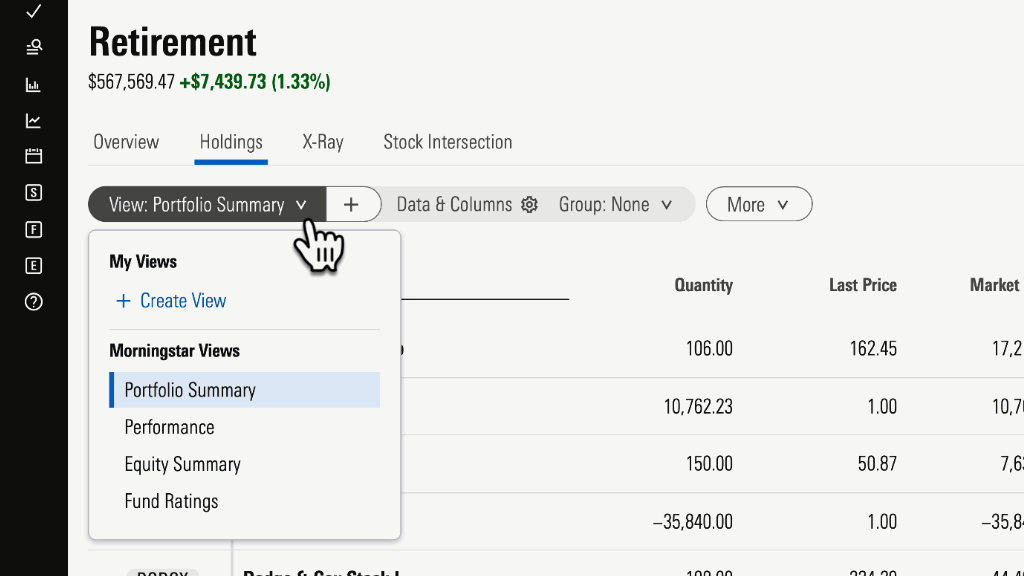Open Data & Columns settings
The height and width of the screenshot is (576, 1024).
[x=466, y=204]
